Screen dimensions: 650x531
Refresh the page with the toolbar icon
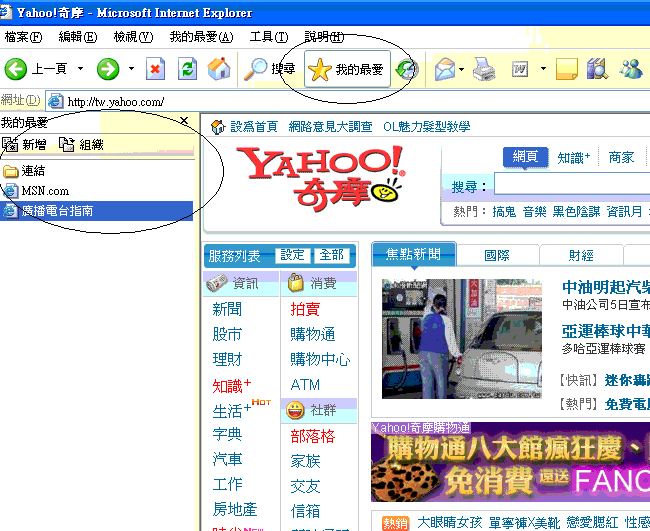click(x=187, y=69)
